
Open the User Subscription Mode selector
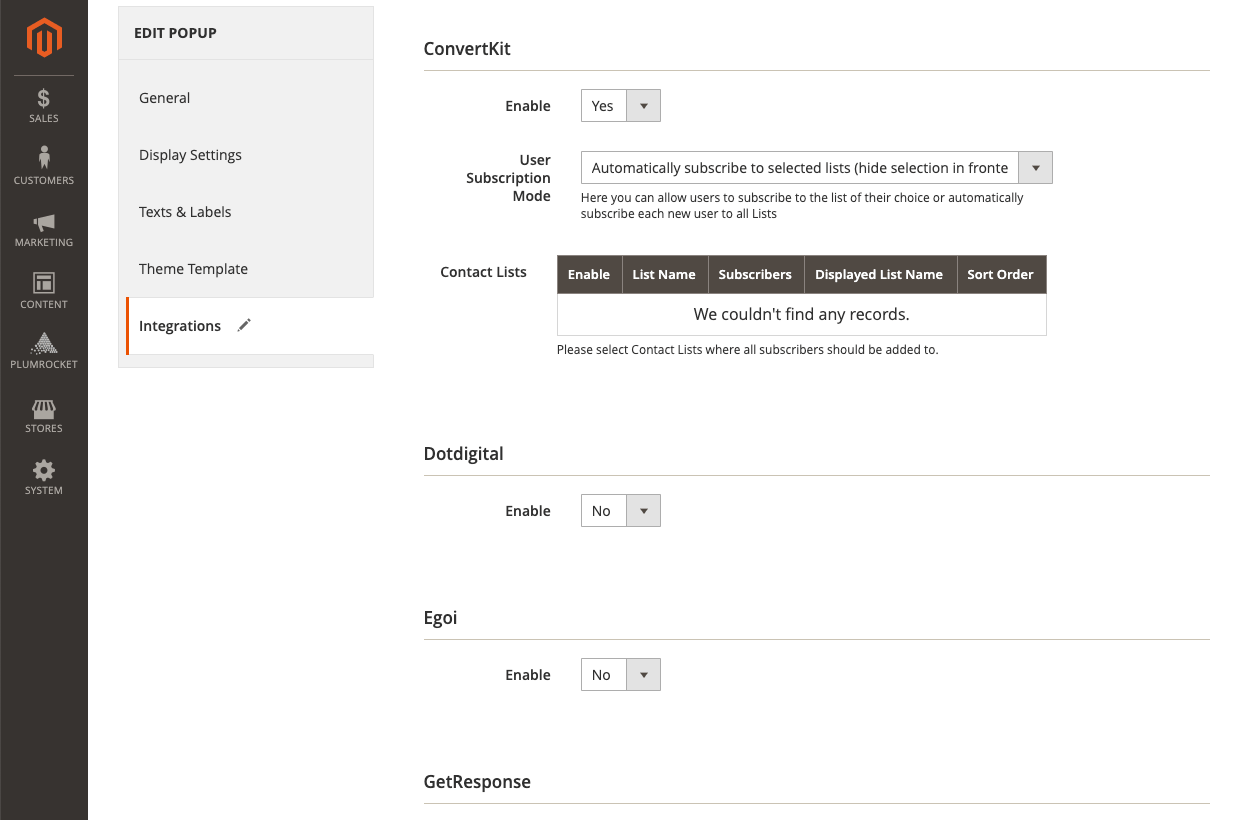1035,167
